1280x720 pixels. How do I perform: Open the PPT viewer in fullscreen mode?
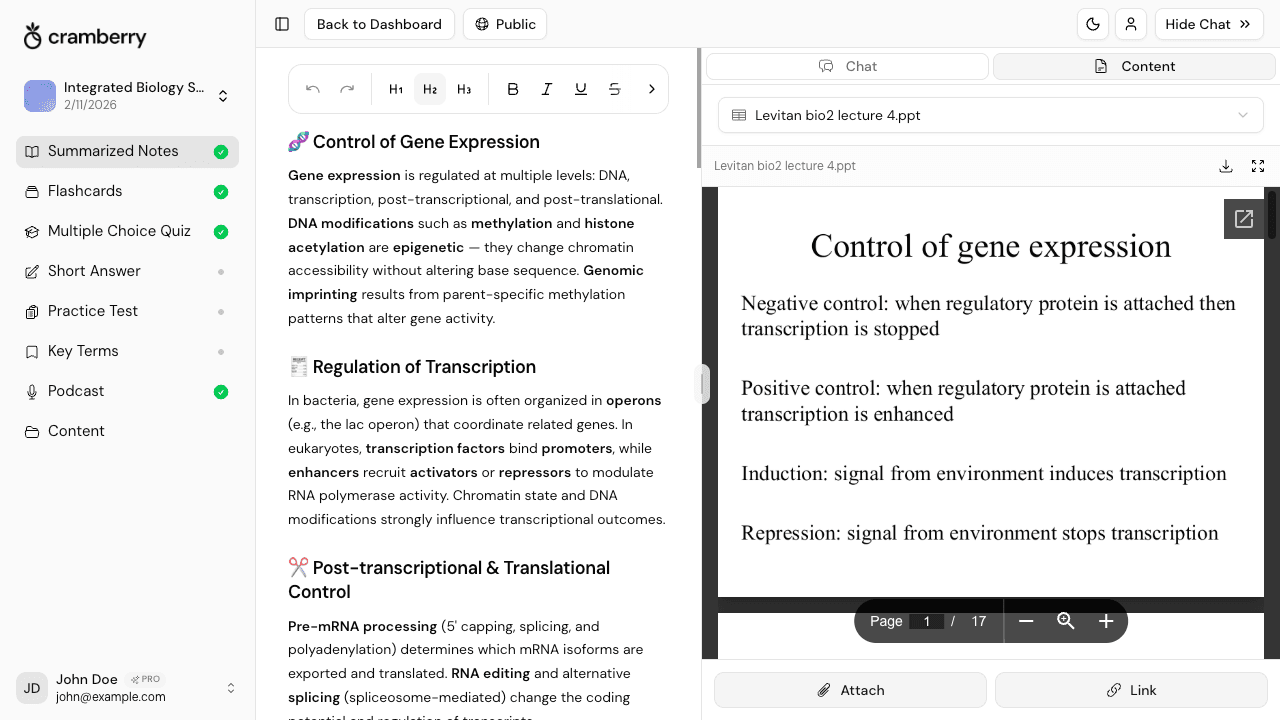pyautogui.click(x=1258, y=166)
